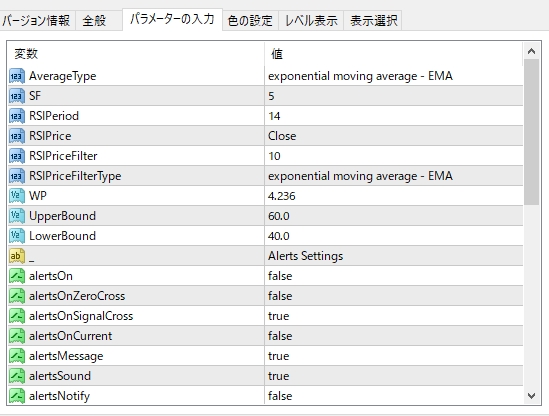Click the double-type icon next to WP
This screenshot has width=549, height=416.
pyautogui.click(x=17, y=196)
